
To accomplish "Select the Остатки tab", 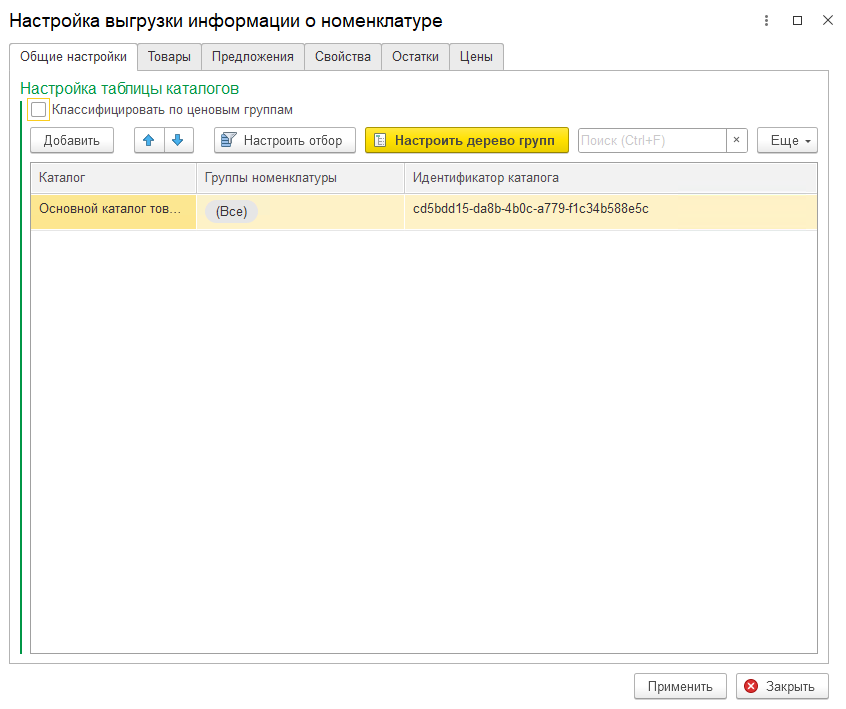I will click(x=415, y=57).
